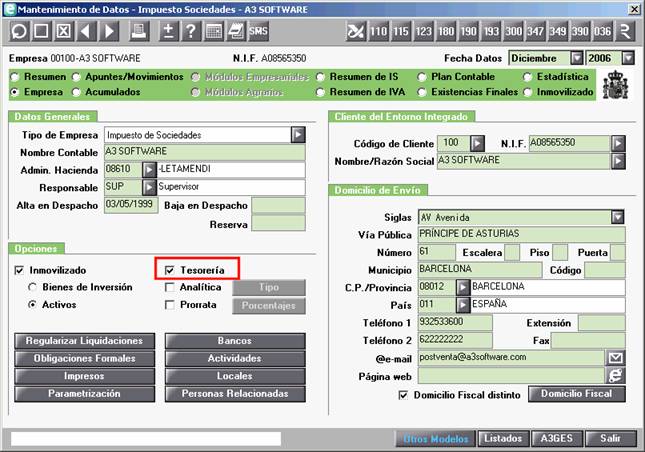Click the curved arrow icon after 036

click(625, 31)
